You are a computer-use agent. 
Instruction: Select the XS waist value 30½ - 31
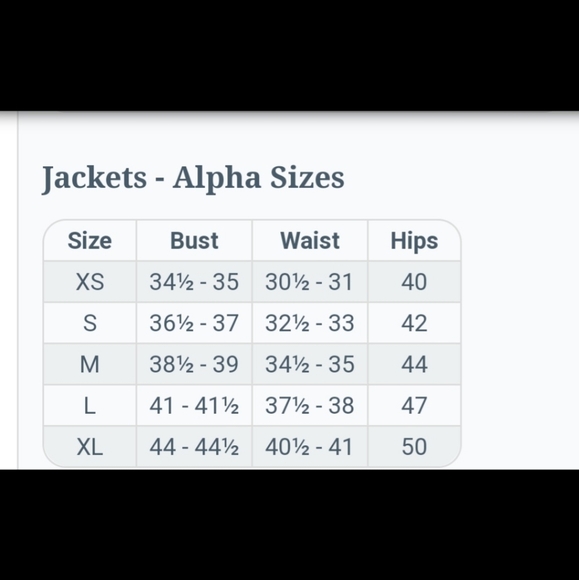pos(309,282)
